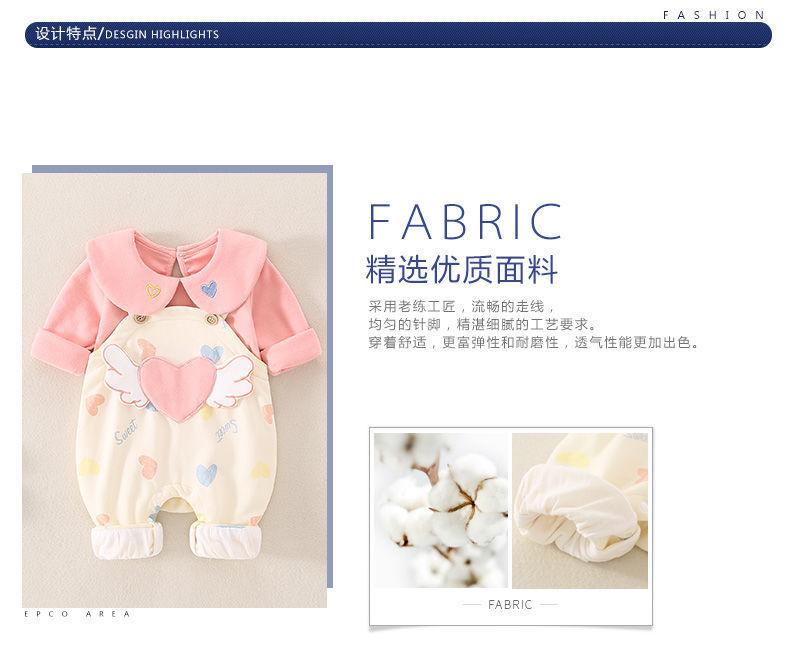Open the fabric cuff close-up thumbnail
Viewport: 790px width, 665px height.
click(x=580, y=510)
